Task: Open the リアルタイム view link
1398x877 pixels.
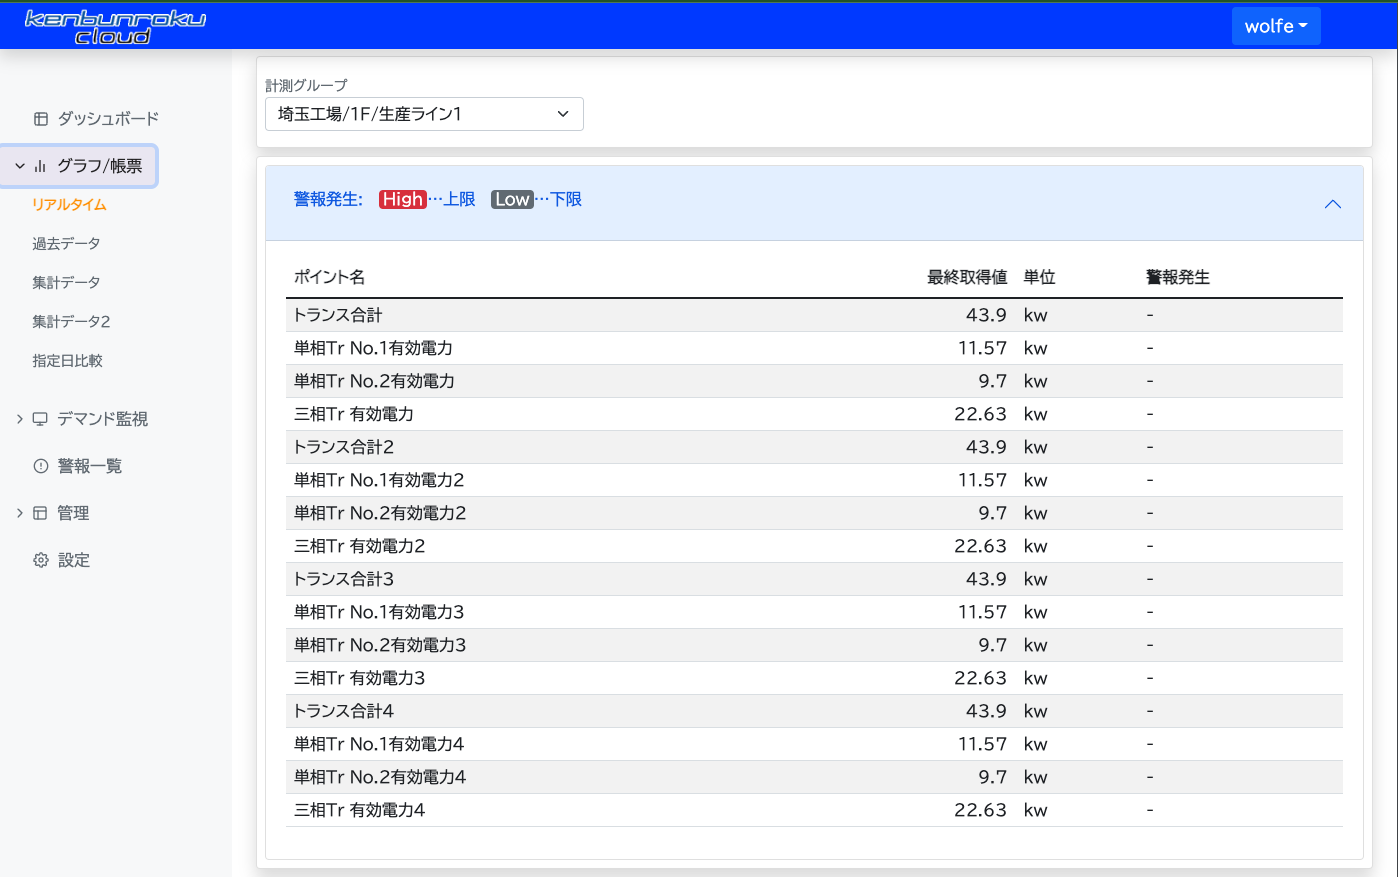Action: point(69,205)
